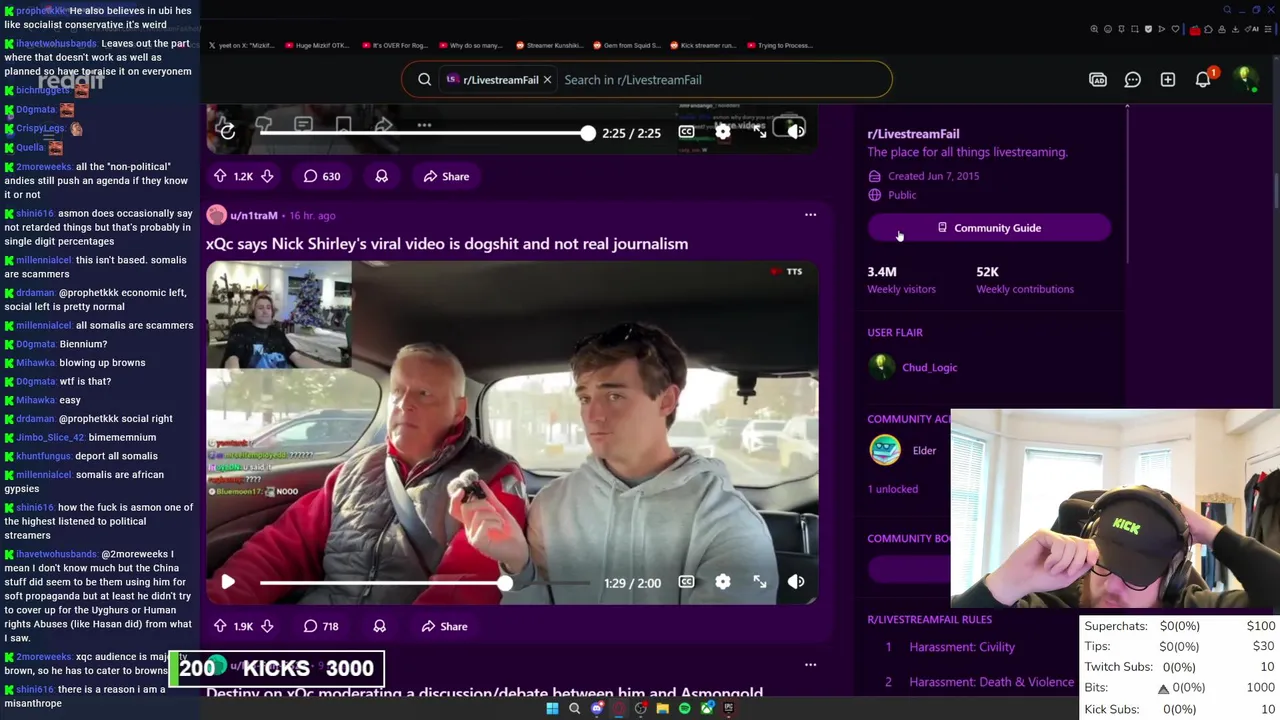
Task: Switch to It's OVER For Rog browser tab
Action: tap(396, 45)
